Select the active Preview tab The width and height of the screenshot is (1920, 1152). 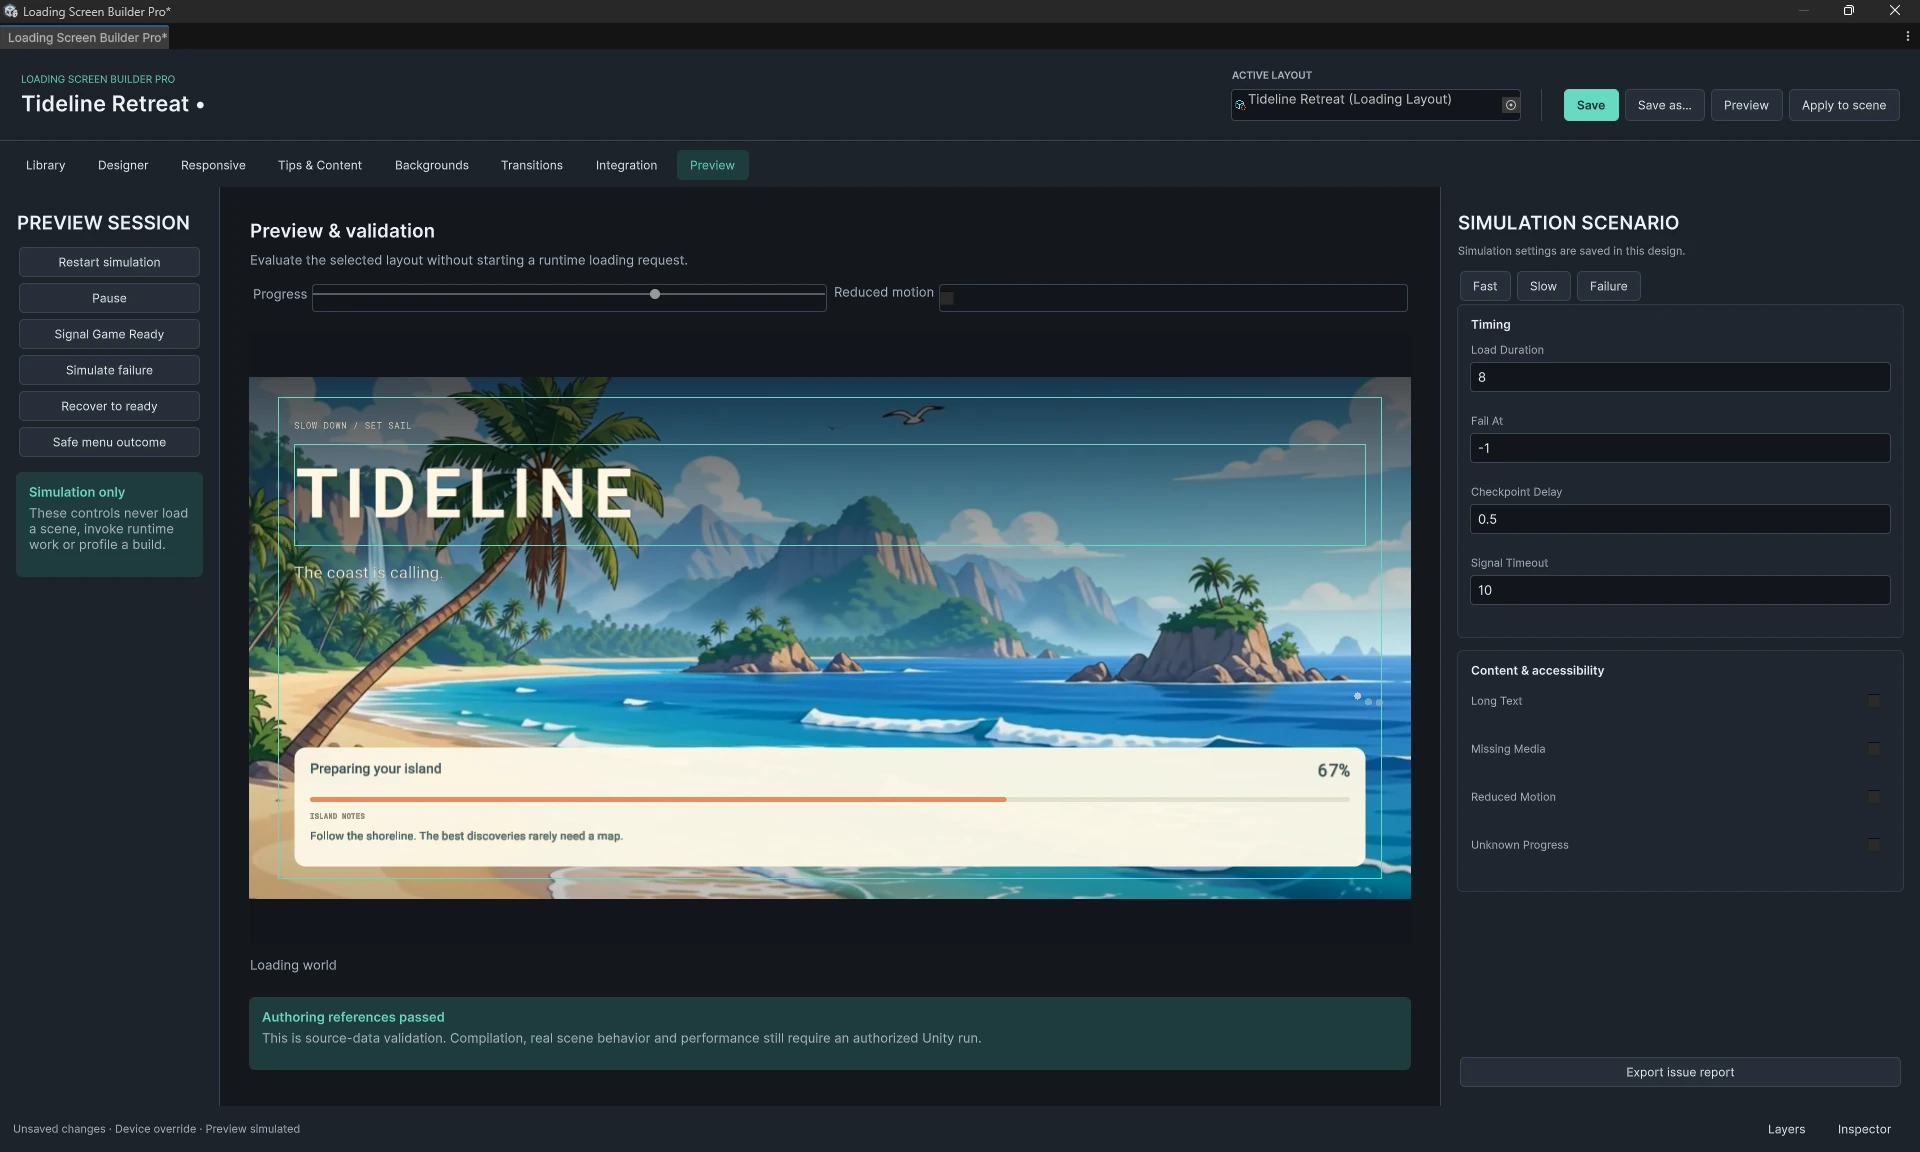pos(712,165)
